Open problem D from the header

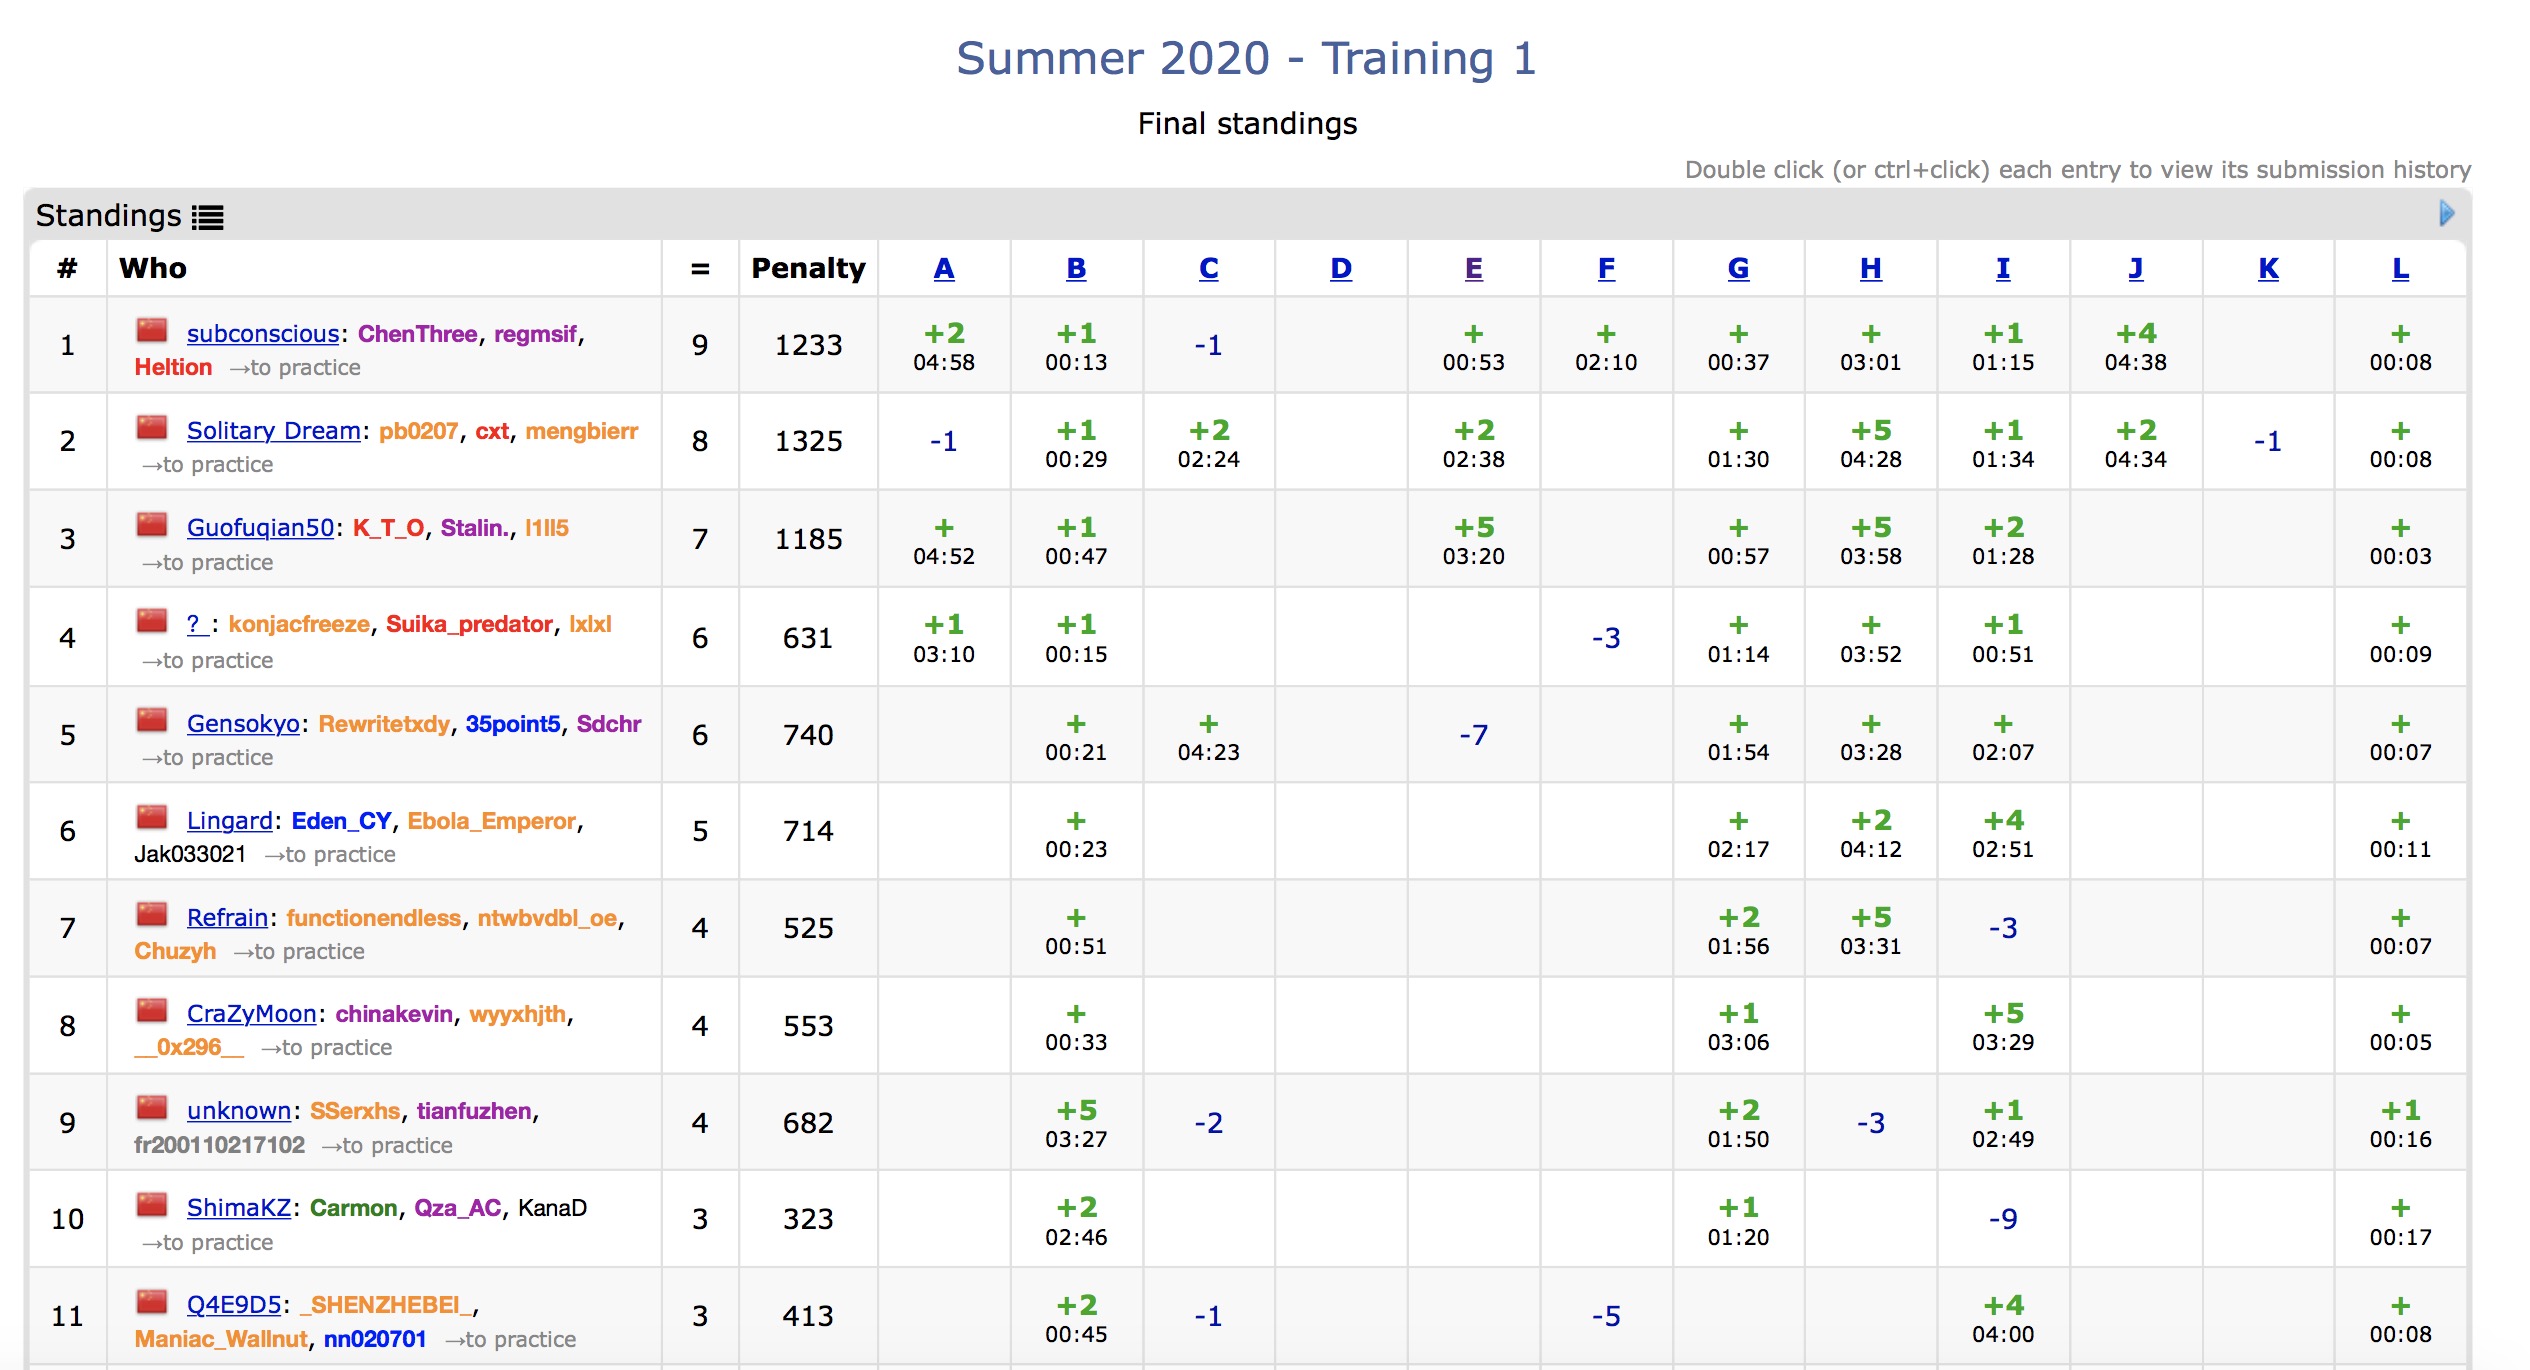(1340, 268)
